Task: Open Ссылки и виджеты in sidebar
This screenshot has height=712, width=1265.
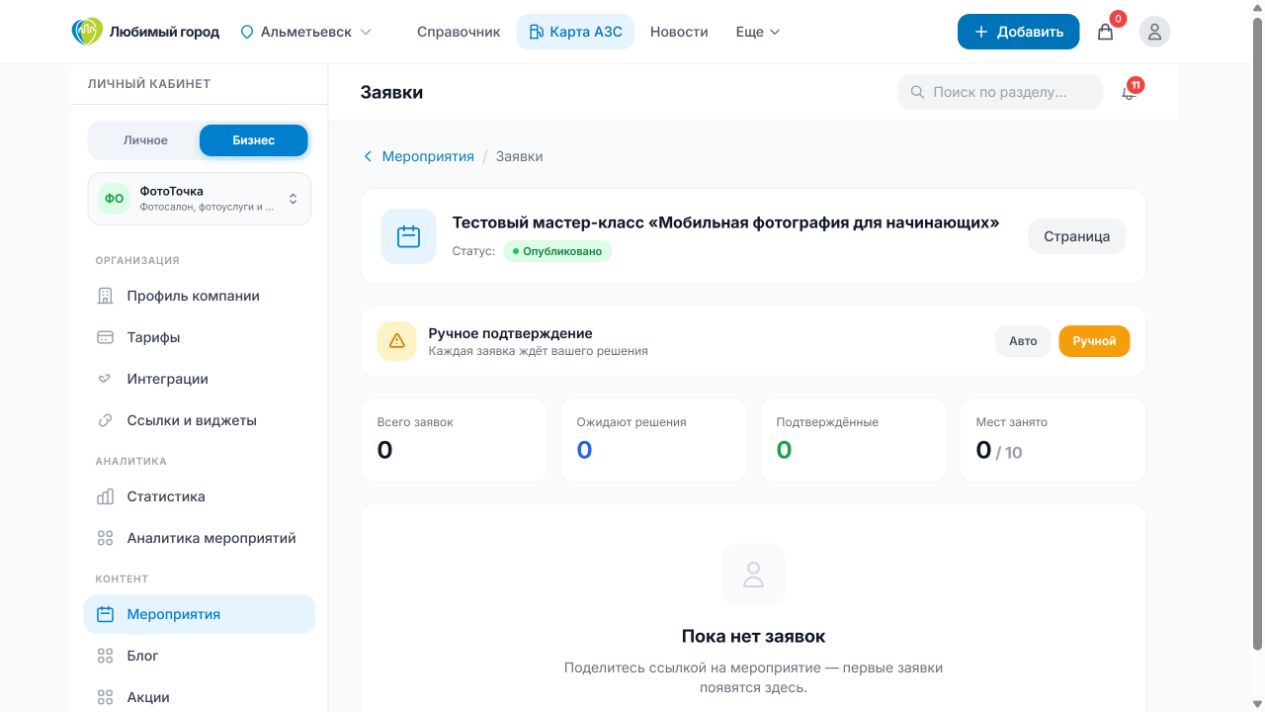Action: pyautogui.click(x=199, y=420)
